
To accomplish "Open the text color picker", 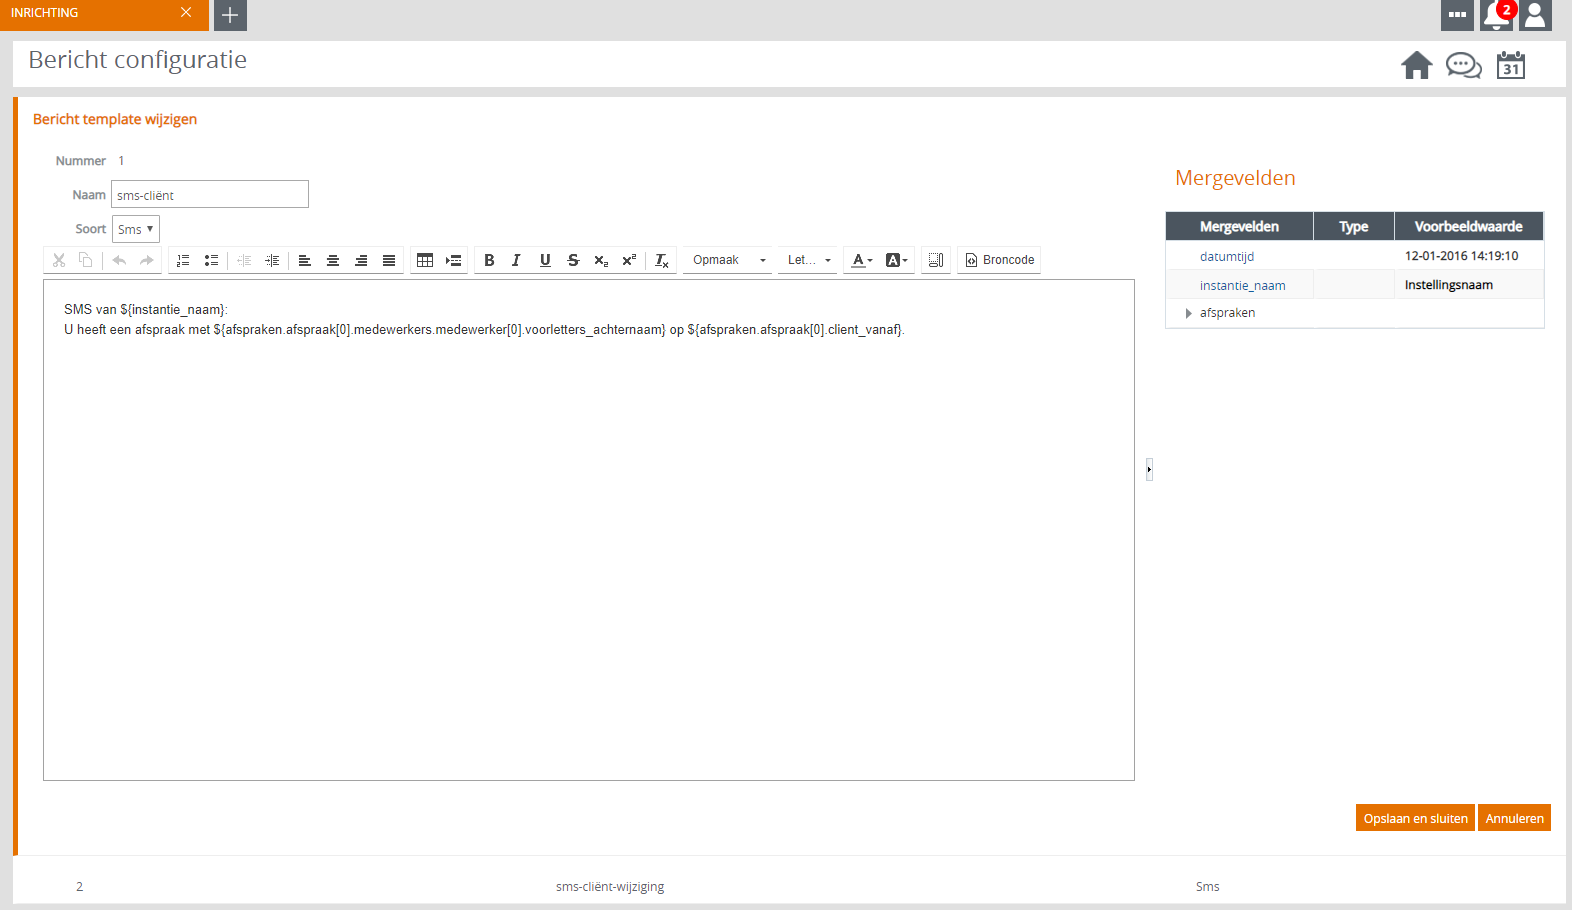I will point(862,260).
